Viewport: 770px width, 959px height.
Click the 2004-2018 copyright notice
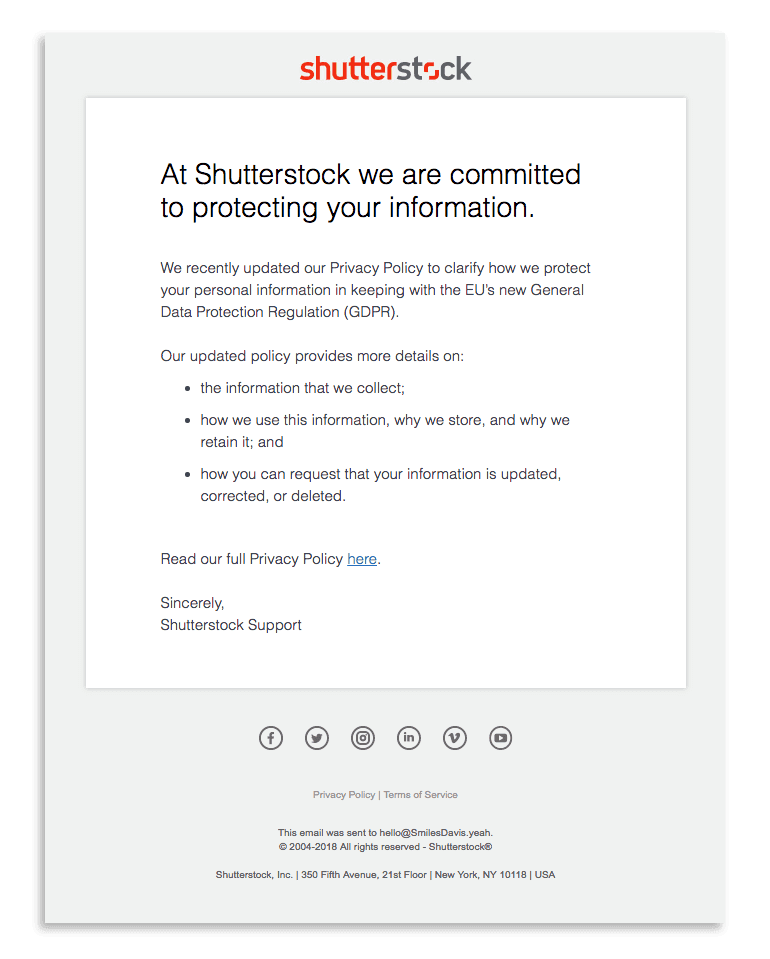pyautogui.click(x=385, y=846)
